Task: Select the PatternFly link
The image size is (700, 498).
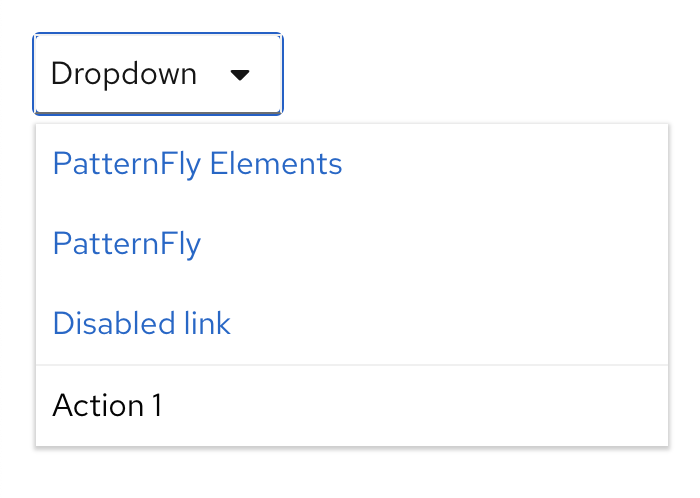Action: [x=127, y=244]
